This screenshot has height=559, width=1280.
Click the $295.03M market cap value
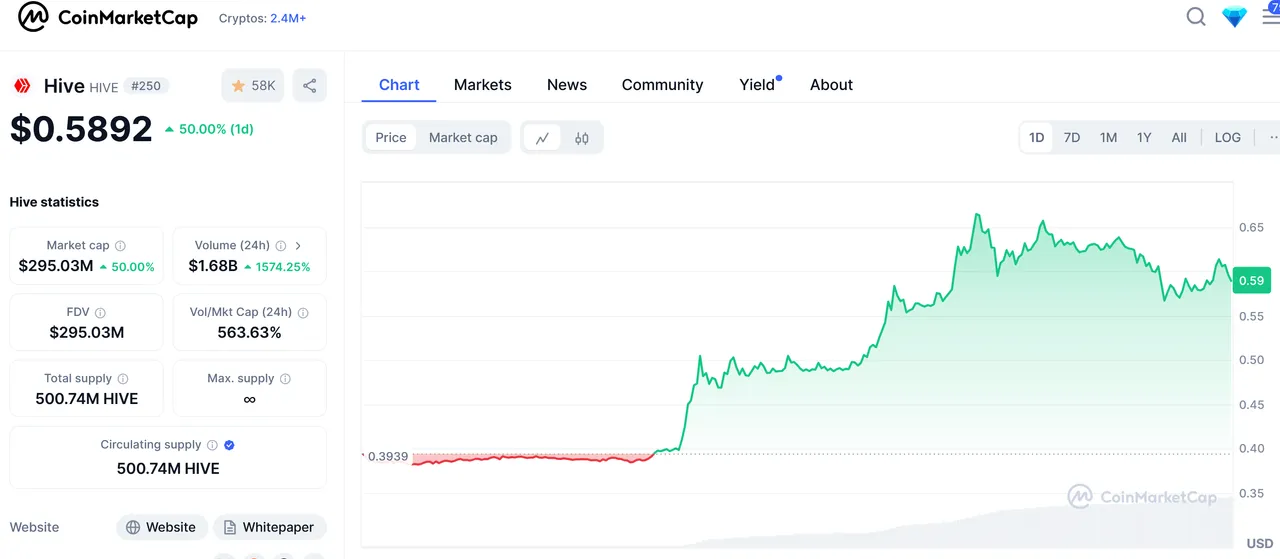coord(56,266)
